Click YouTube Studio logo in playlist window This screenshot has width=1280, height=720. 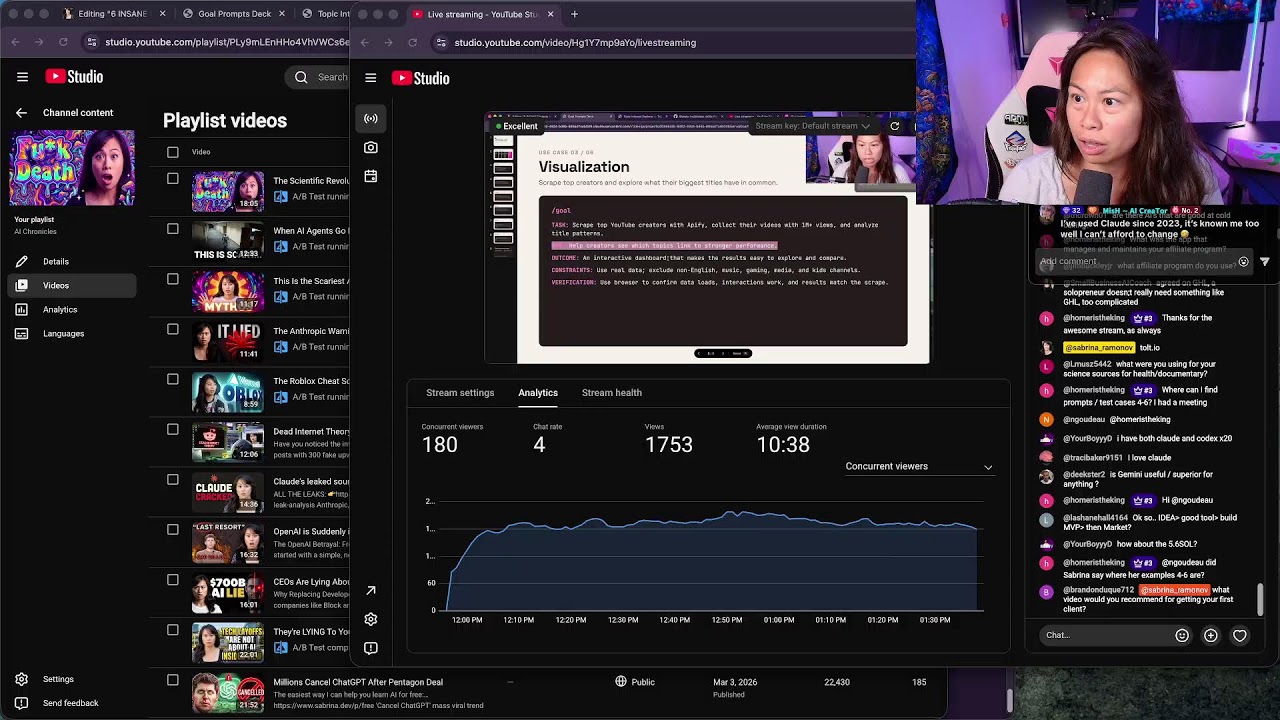pos(74,76)
